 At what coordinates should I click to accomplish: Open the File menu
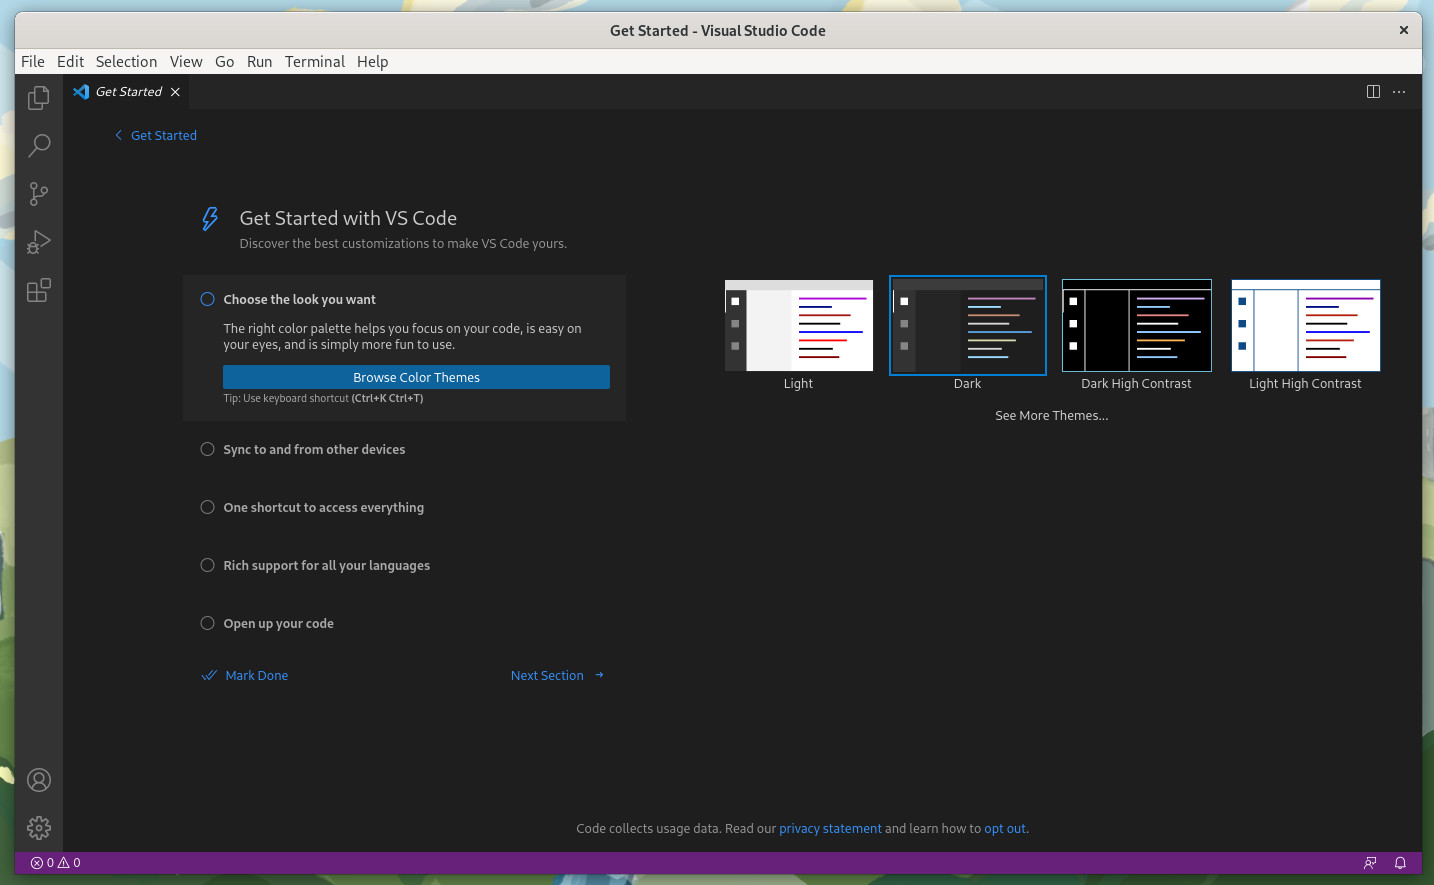tap(33, 62)
